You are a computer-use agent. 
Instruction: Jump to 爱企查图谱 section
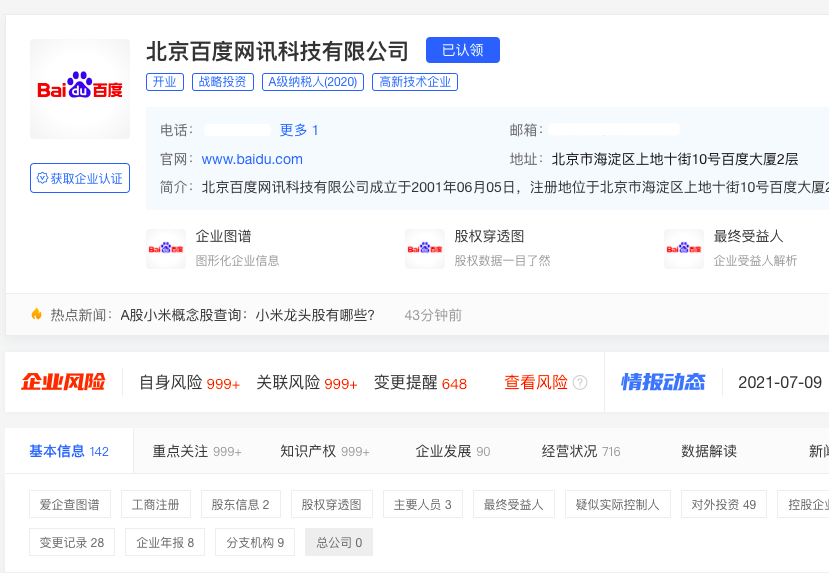(x=70, y=504)
